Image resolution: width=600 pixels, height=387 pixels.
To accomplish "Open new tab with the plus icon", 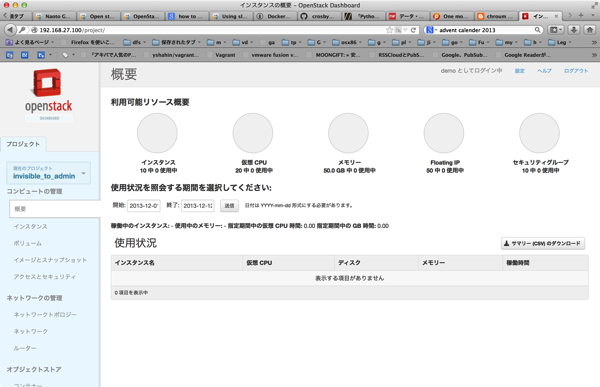I will pos(581,16).
